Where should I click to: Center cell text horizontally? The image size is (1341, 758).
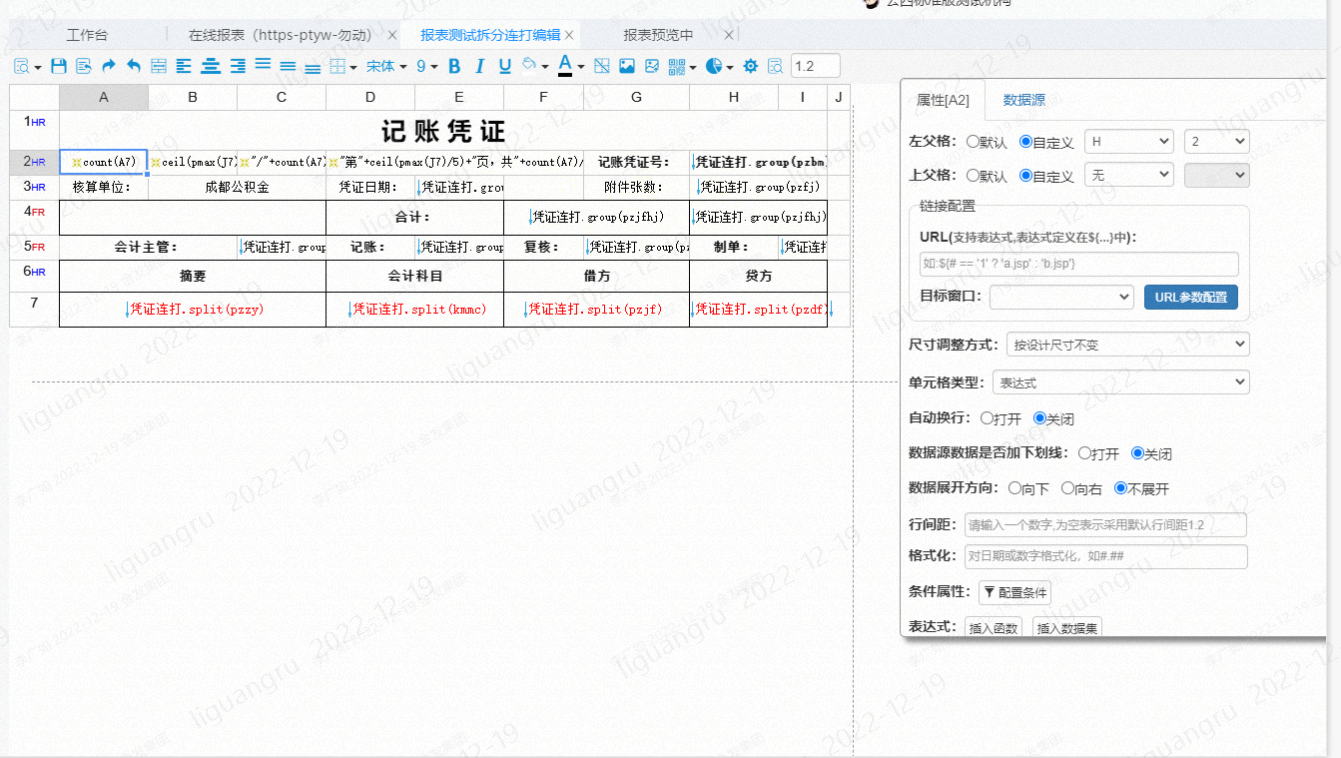coord(211,66)
